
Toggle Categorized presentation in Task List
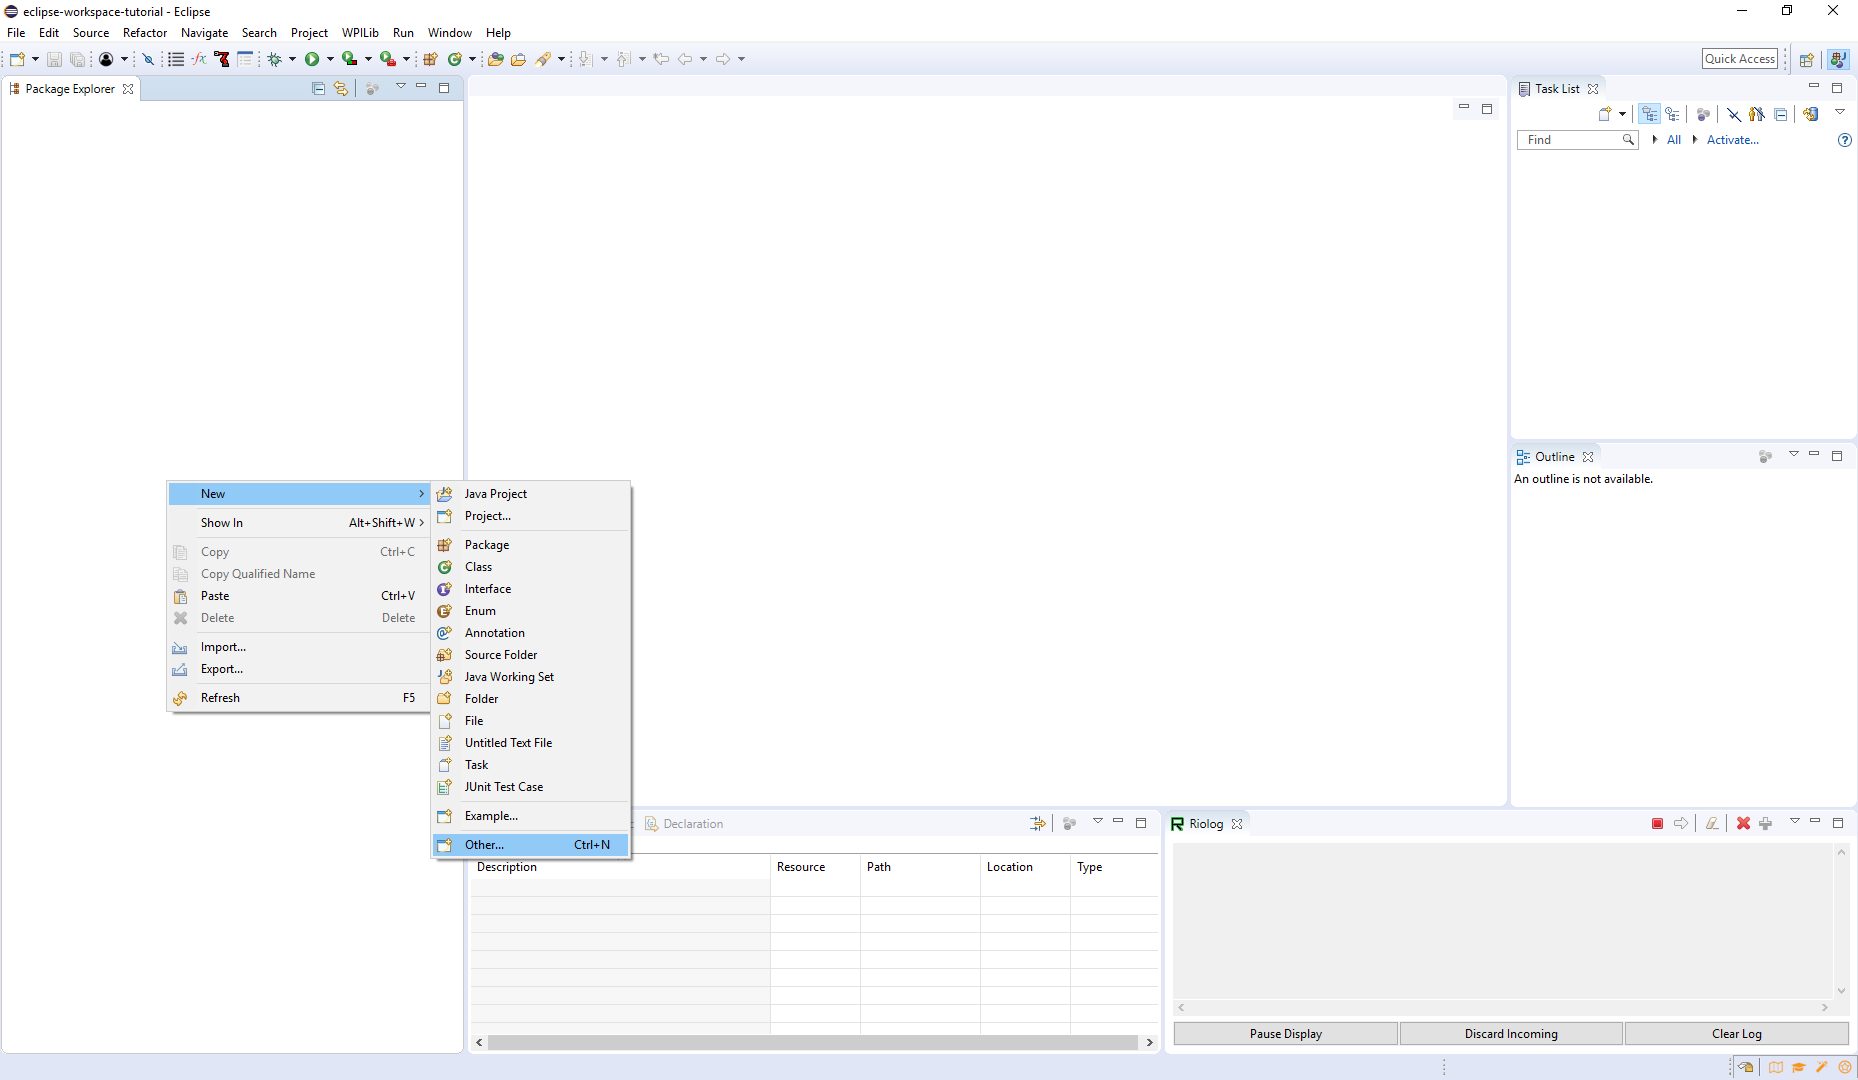pos(1650,114)
